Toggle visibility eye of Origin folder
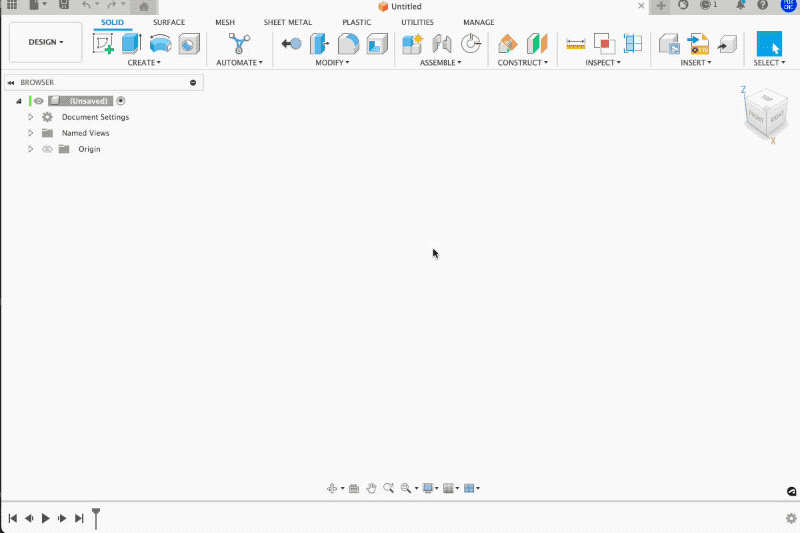This screenshot has width=800, height=533. pos(46,149)
